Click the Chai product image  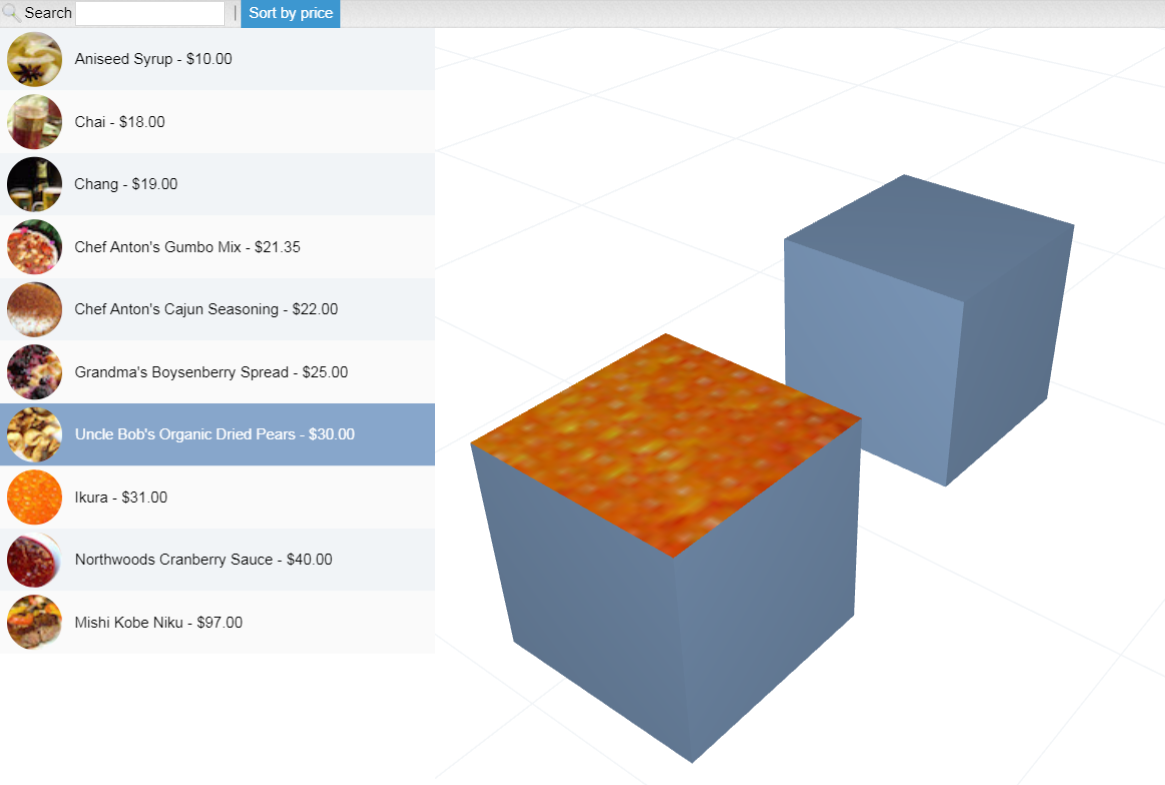(x=33, y=121)
